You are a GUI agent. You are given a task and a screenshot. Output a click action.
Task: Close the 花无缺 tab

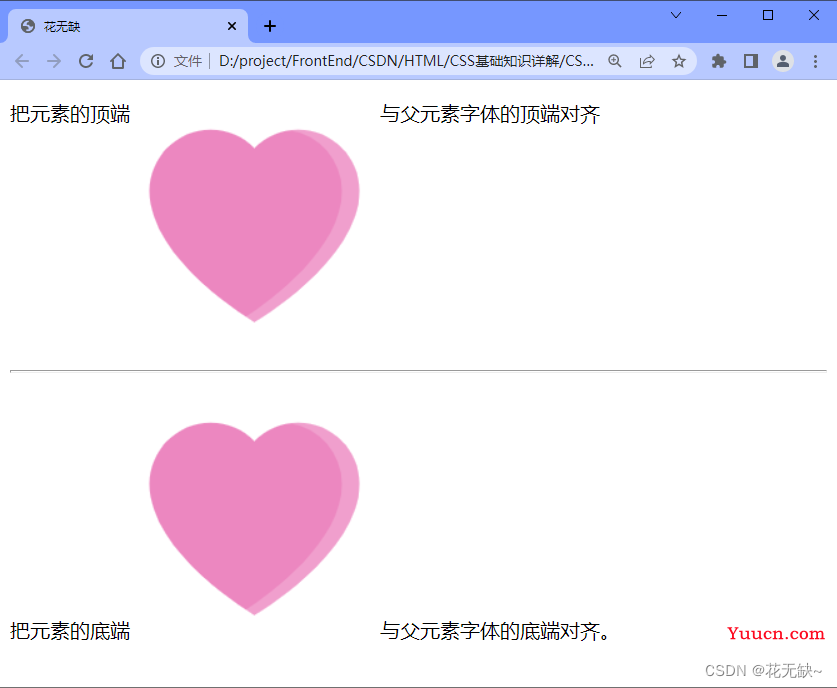232,26
